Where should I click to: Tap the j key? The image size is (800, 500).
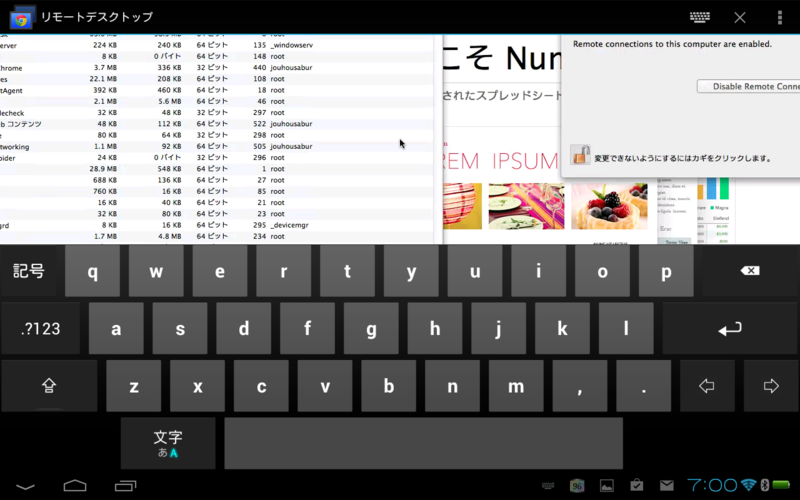[499, 329]
